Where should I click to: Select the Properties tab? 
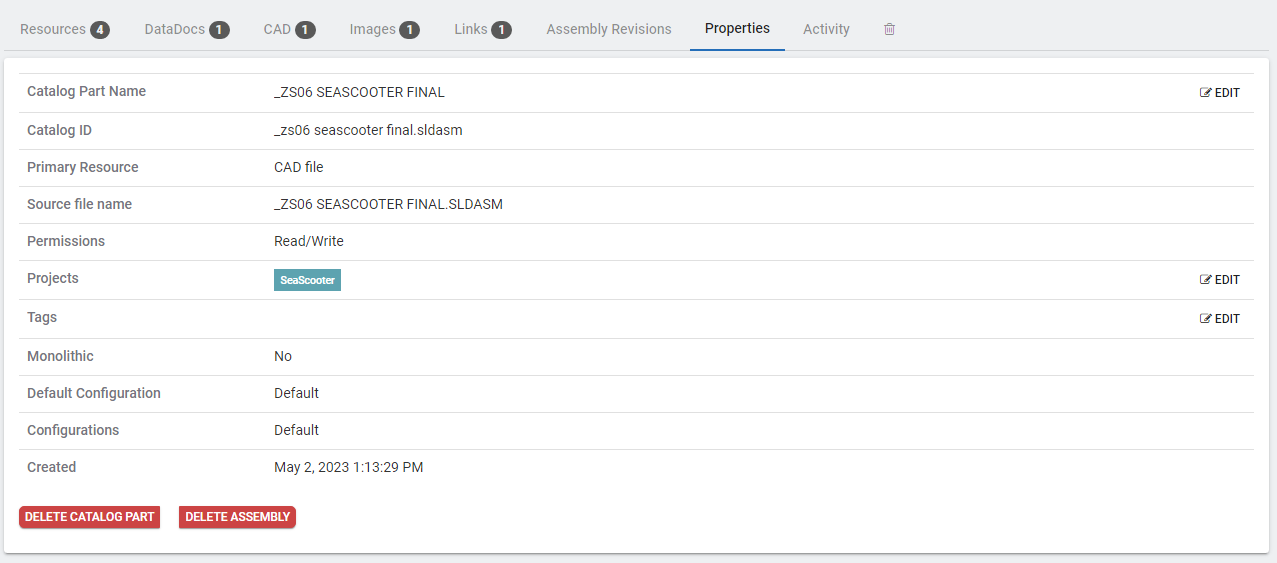(737, 28)
